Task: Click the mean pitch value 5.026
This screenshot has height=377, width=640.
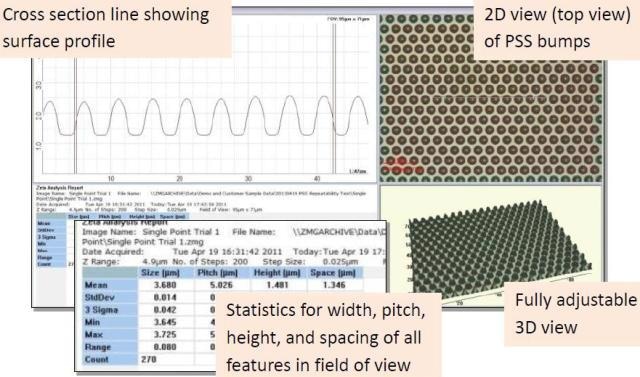Action: coord(221,285)
